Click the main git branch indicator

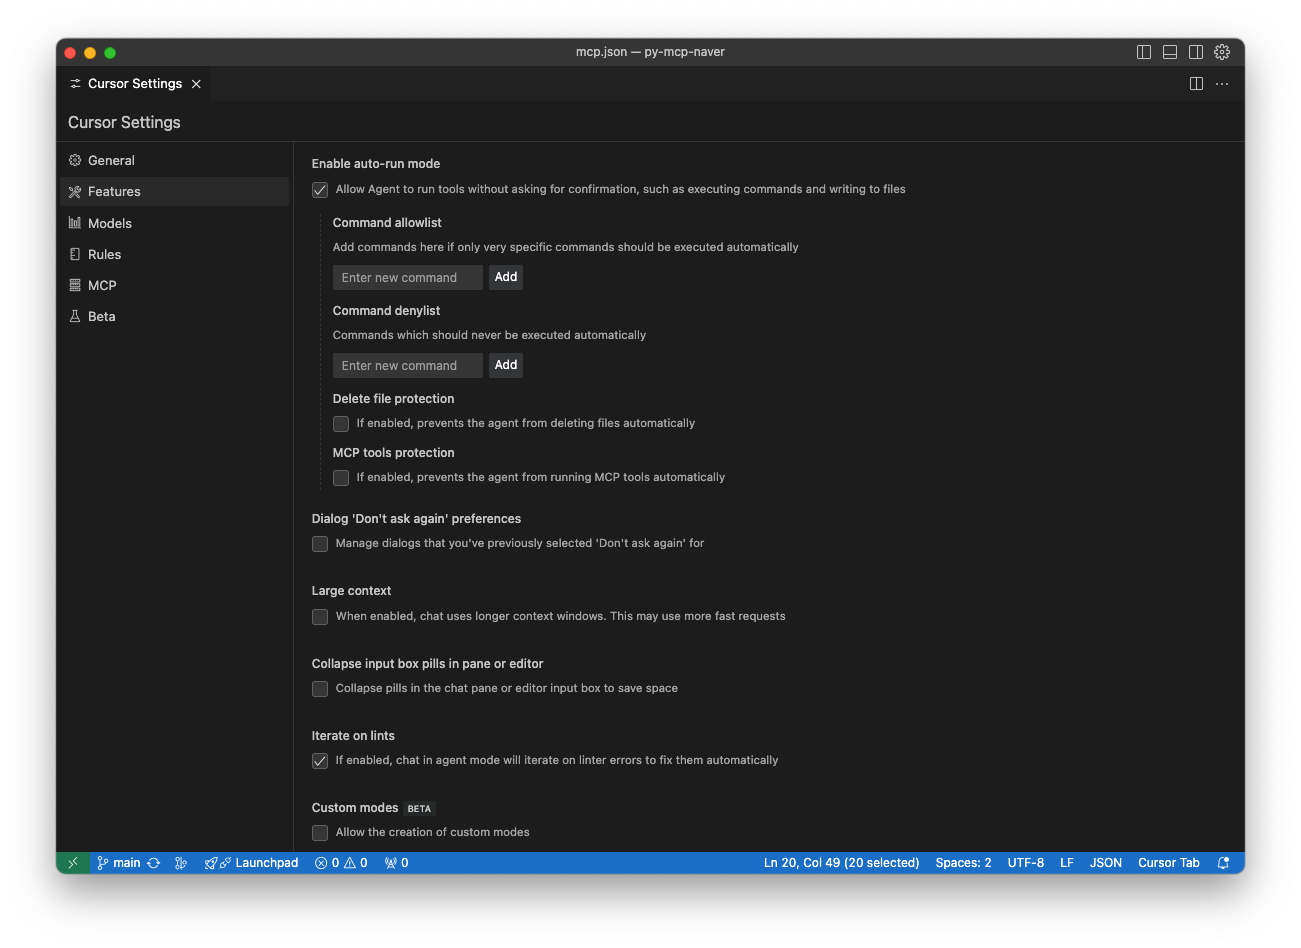(x=119, y=863)
